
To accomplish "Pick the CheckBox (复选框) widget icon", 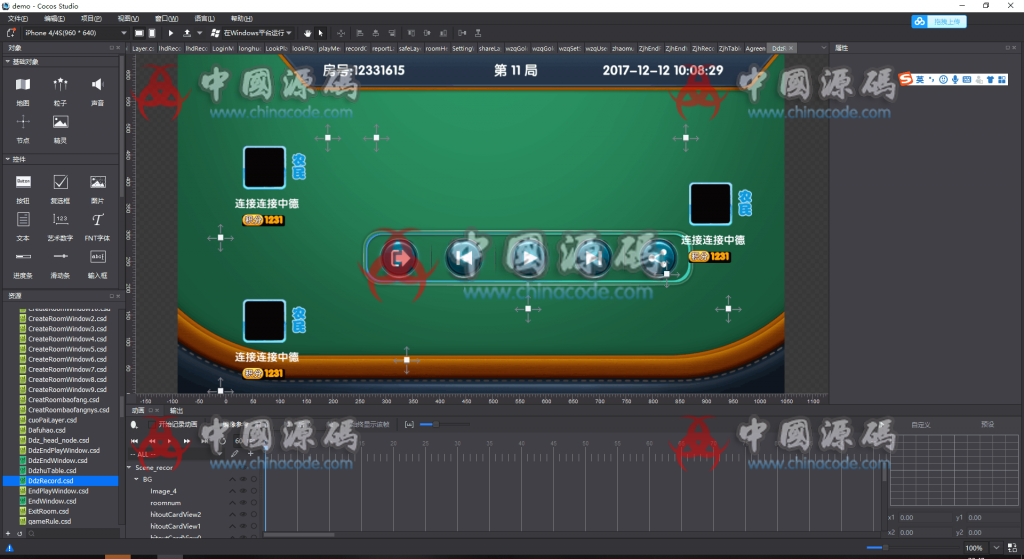I will tap(60, 182).
